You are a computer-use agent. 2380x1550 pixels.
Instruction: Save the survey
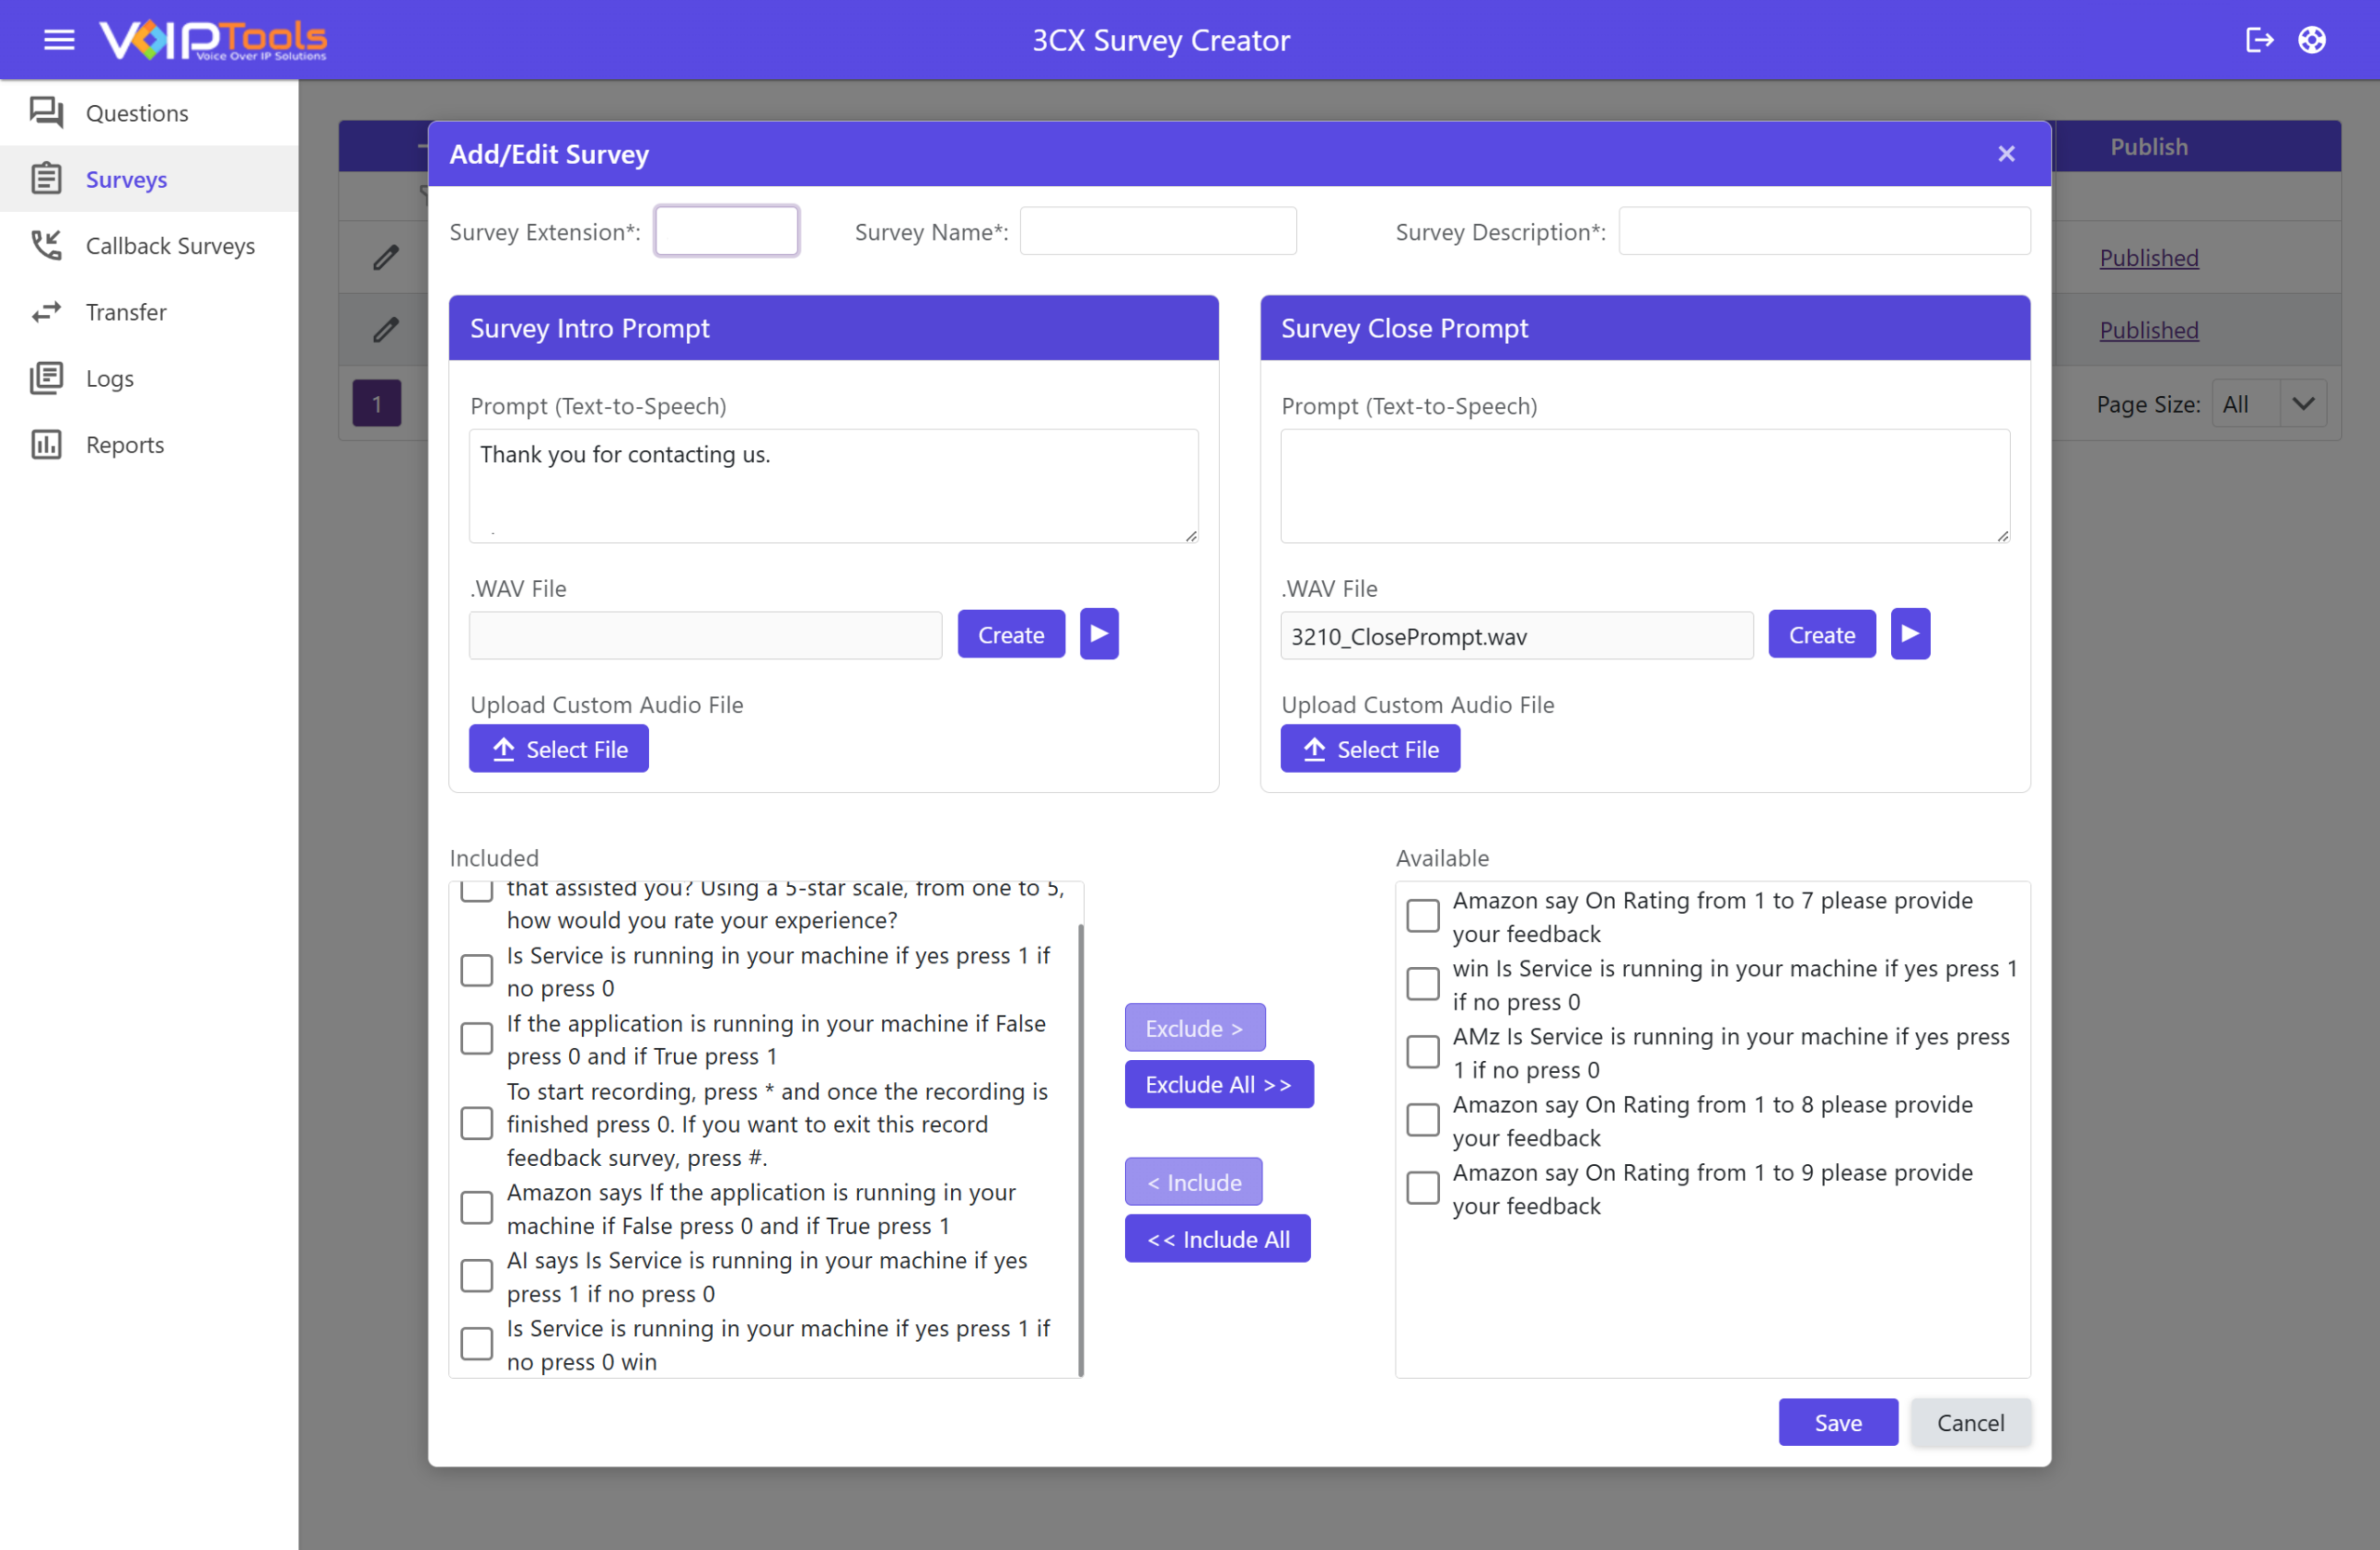click(1838, 1422)
